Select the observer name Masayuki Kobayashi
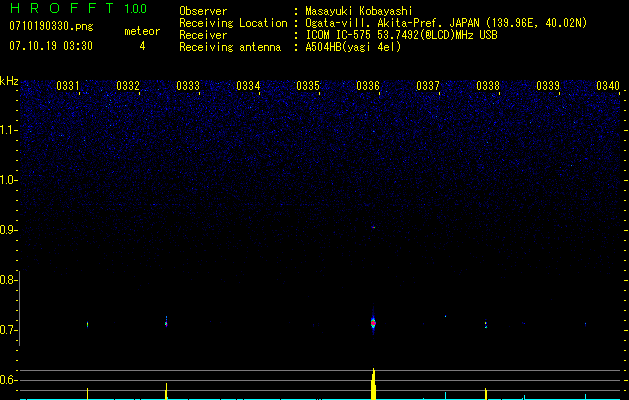The height and width of the screenshot is (400, 629). click(359, 11)
